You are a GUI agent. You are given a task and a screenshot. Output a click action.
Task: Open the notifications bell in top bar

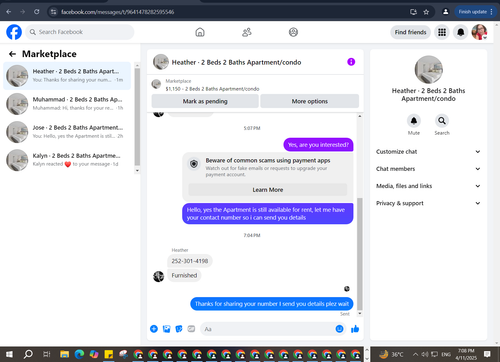click(461, 32)
